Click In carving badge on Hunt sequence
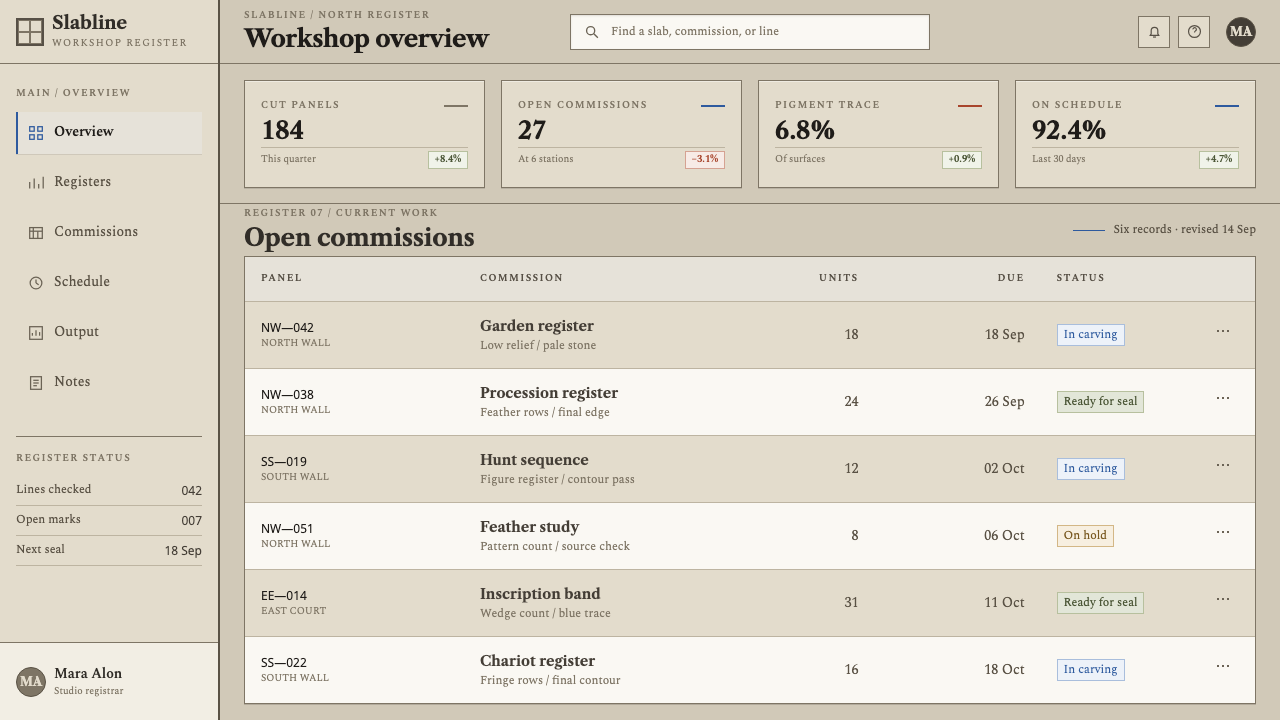Screen dimensions: 1280x720 (1090, 469)
